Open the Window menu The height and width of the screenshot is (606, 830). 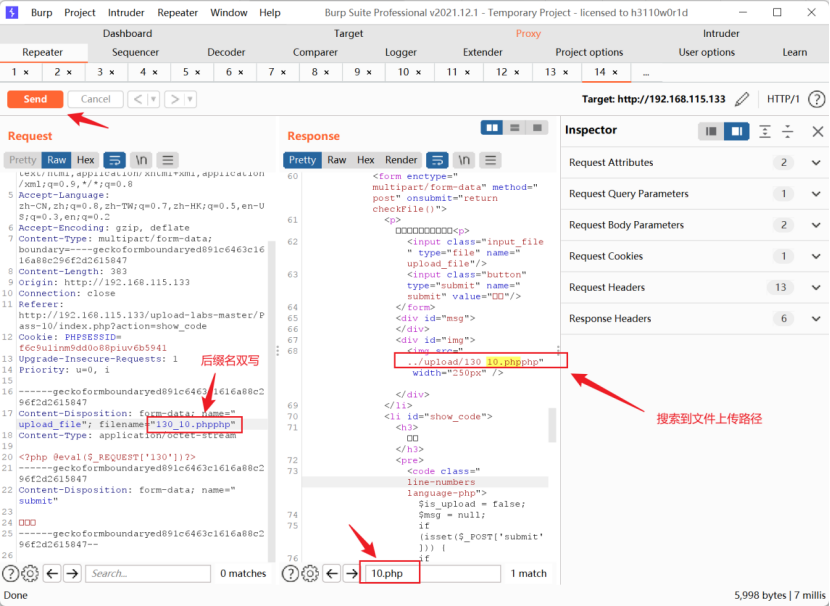229,12
